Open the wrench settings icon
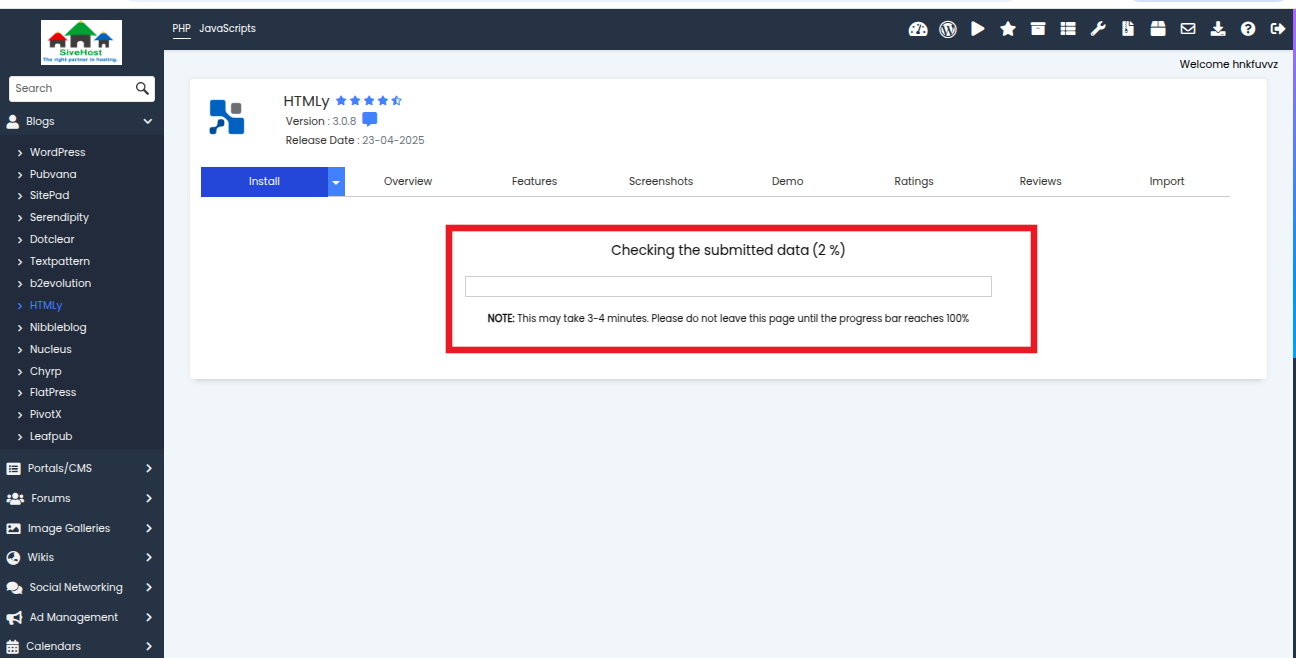 1098,29
